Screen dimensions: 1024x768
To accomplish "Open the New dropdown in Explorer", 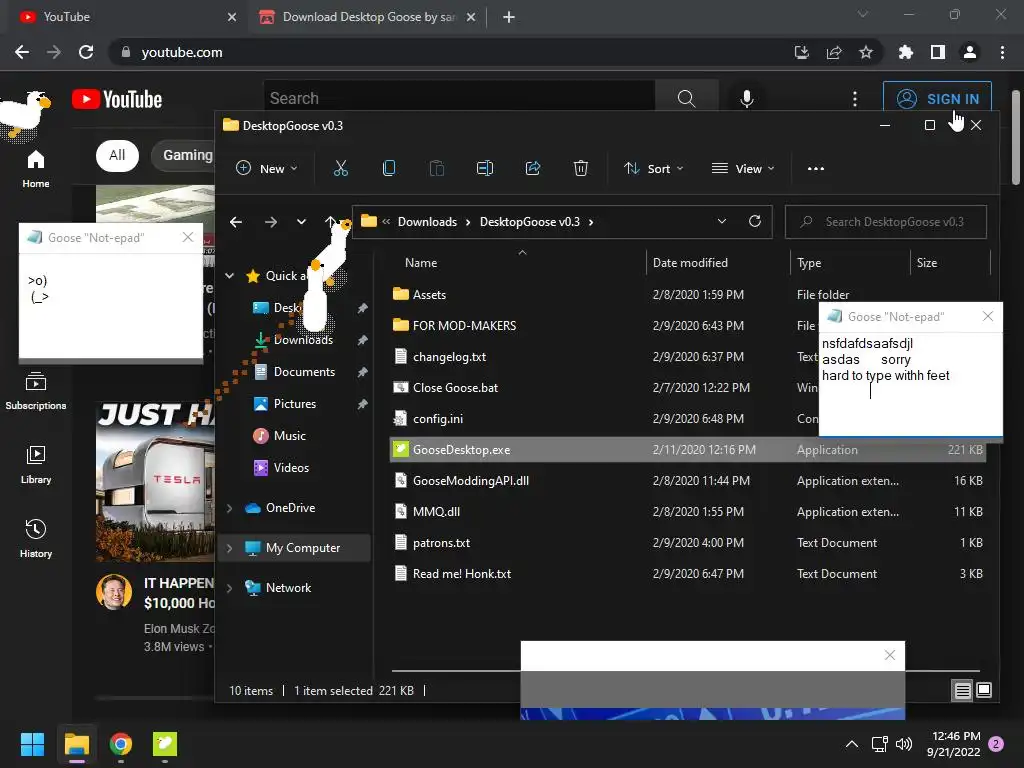I will [x=266, y=168].
